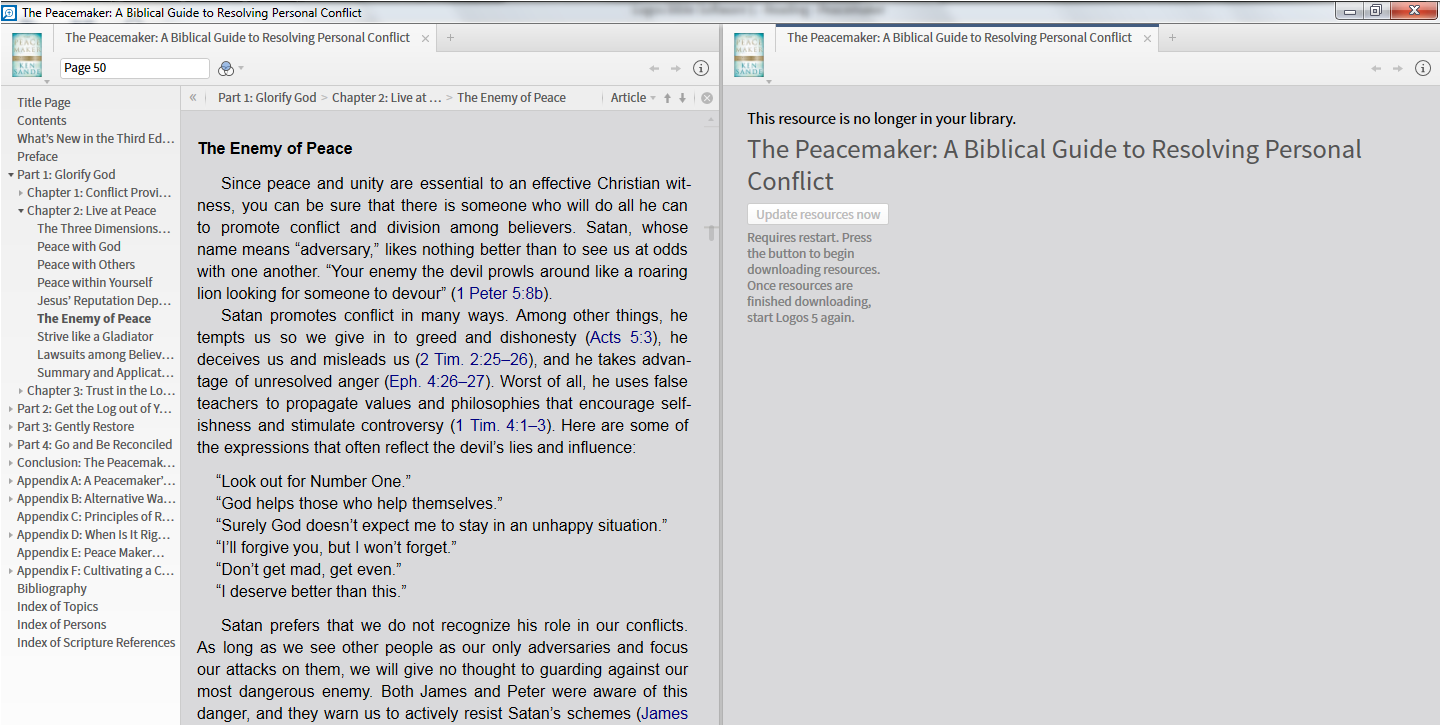Viewport: 1441px width, 726px height.
Task: Go to Strive like a Gladiator section
Action: point(95,337)
